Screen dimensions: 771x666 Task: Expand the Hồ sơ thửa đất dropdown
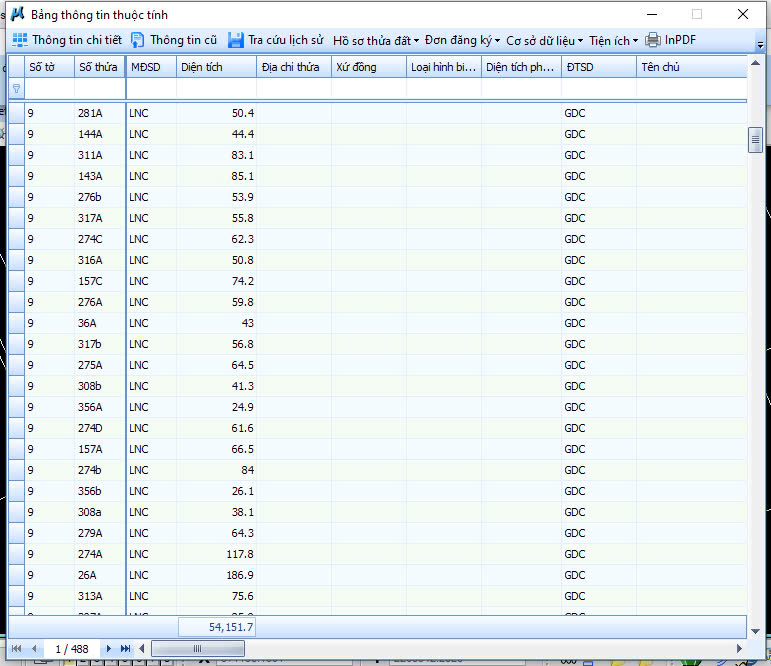point(375,41)
